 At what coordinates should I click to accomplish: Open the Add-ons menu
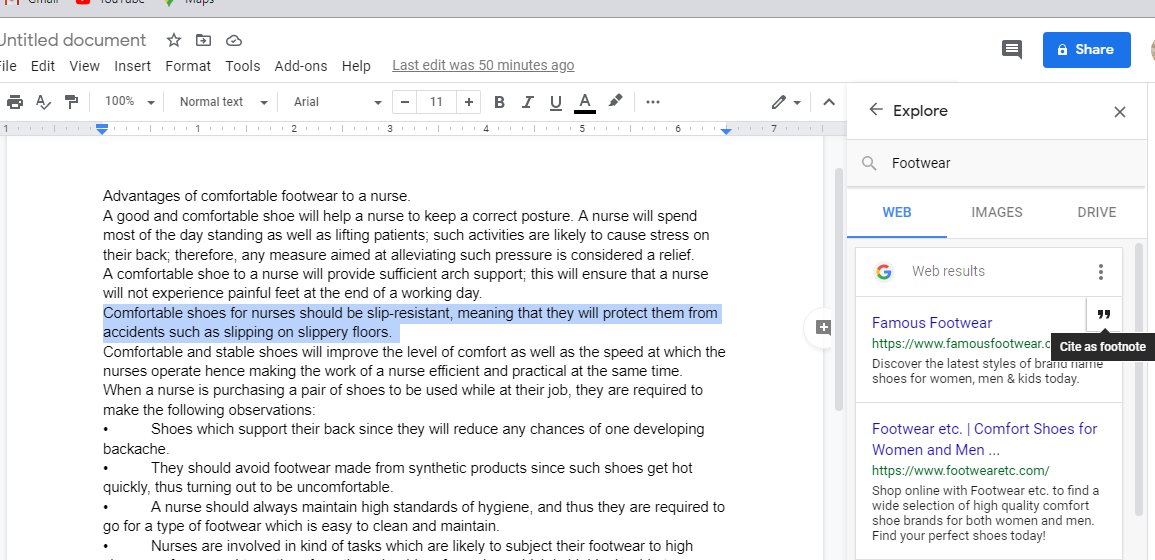(301, 66)
